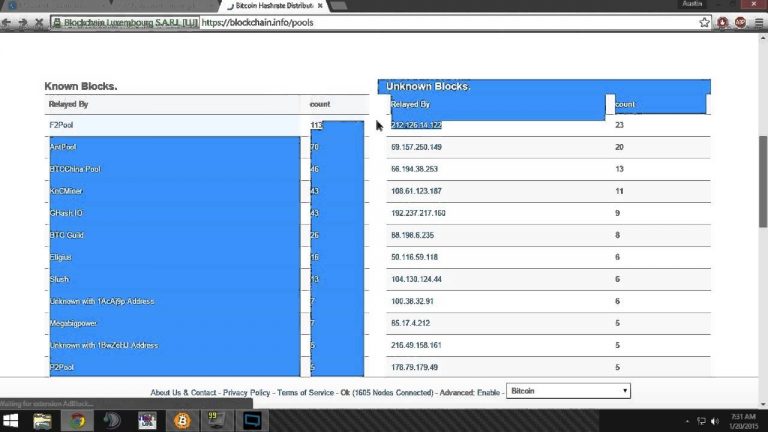Viewport: 768px width, 432px height.
Task: Click the F2Pool row showing count 113
Action: point(207,125)
